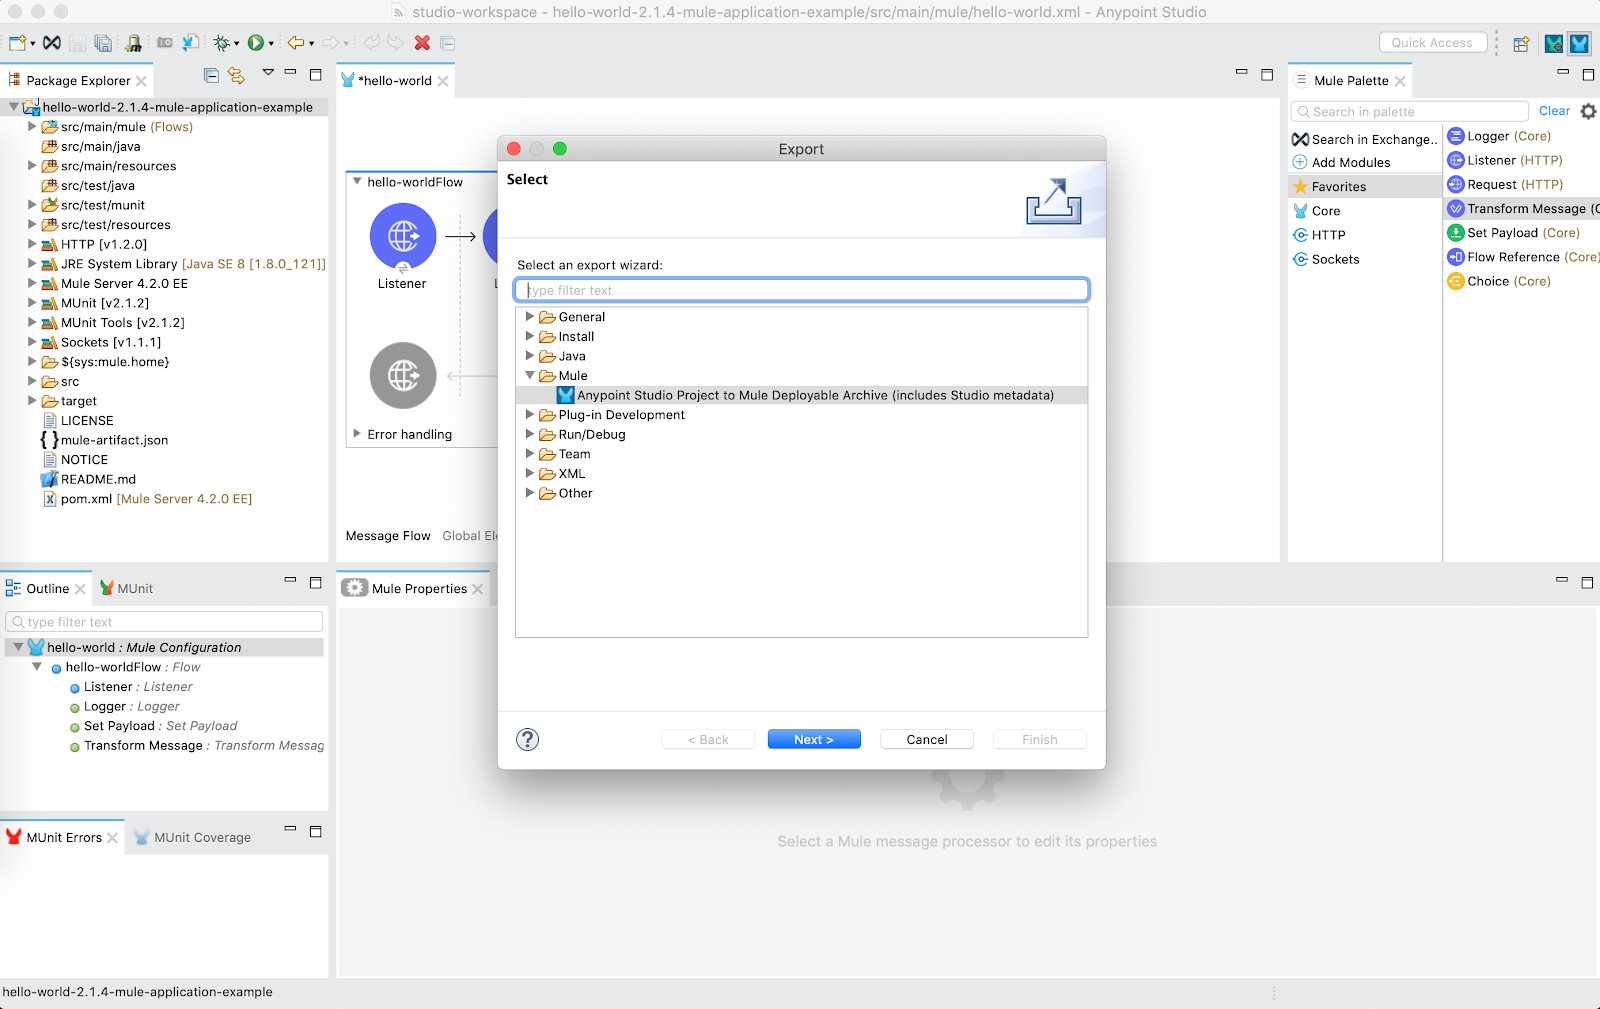Open the Package Explorer view menu
This screenshot has width=1600, height=1009.
268,72
